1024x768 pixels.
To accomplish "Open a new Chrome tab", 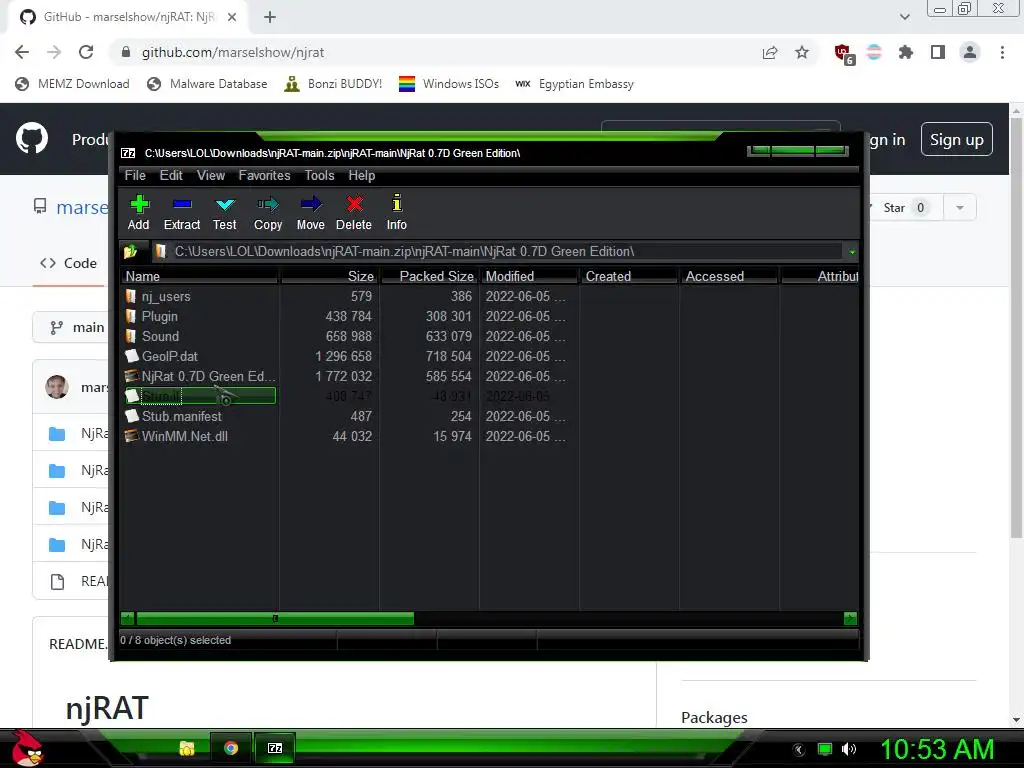I will (x=270, y=17).
